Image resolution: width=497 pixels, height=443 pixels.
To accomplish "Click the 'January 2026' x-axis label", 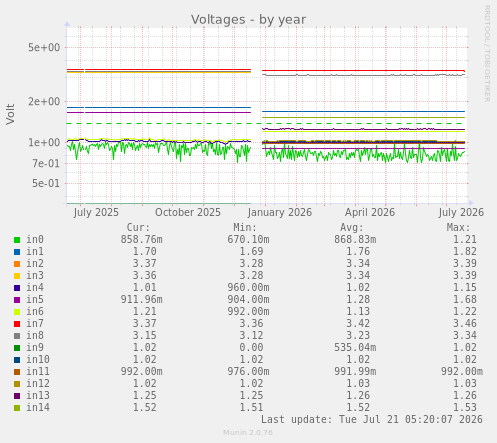I will [280, 213].
